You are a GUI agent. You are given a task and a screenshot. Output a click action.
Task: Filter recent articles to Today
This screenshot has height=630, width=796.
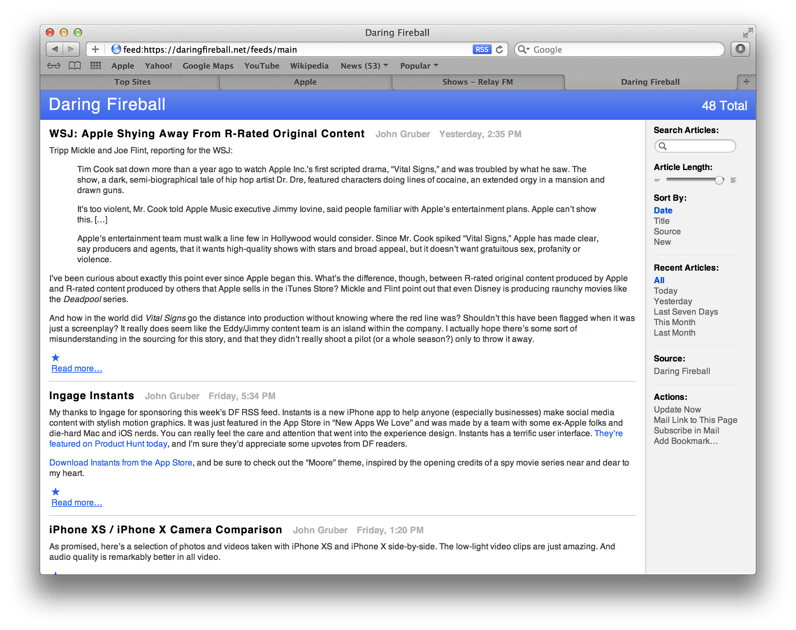click(666, 291)
